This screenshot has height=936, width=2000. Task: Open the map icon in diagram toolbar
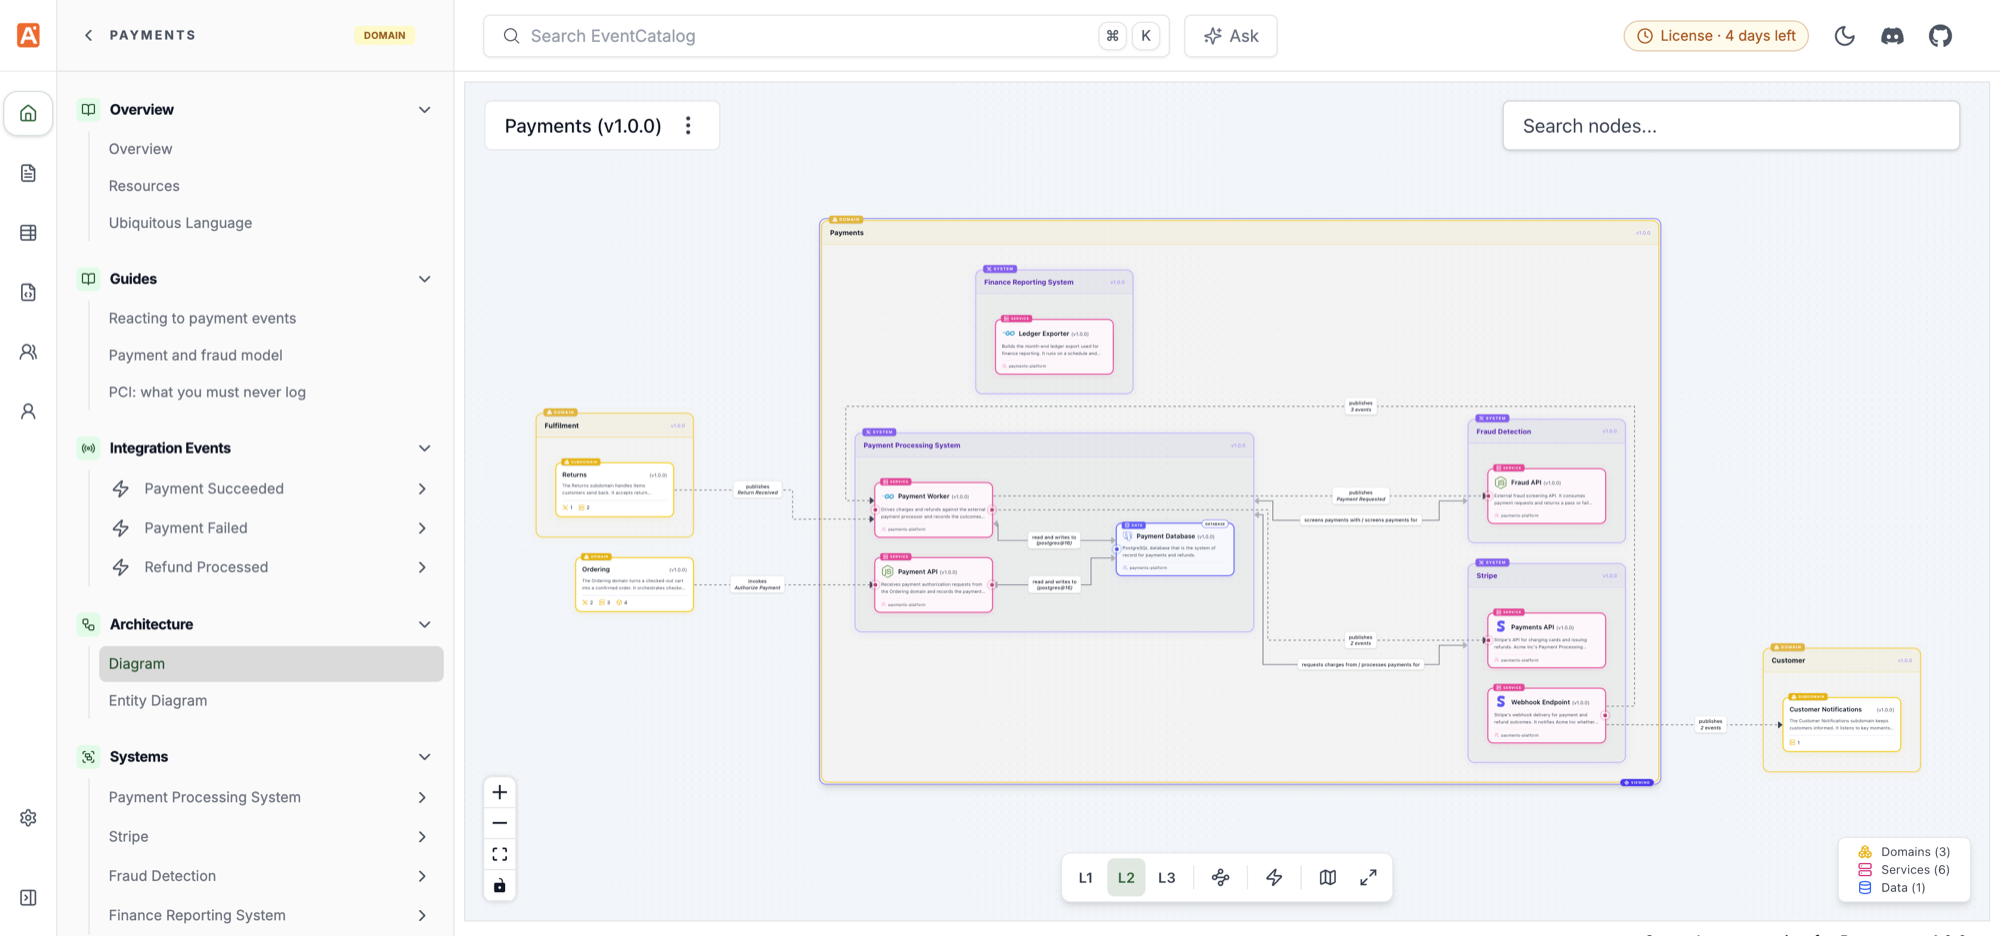[x=1327, y=878]
